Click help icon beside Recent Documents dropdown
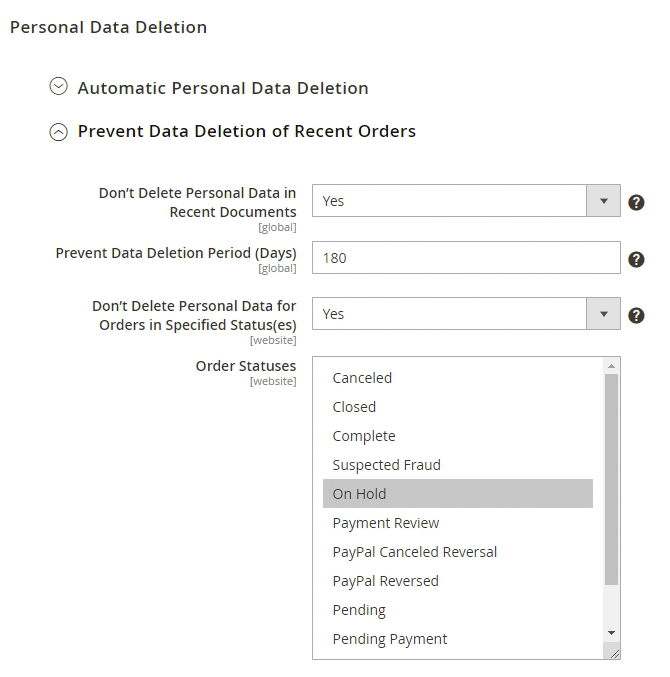Viewport: 670px width, 677px height. [636, 202]
